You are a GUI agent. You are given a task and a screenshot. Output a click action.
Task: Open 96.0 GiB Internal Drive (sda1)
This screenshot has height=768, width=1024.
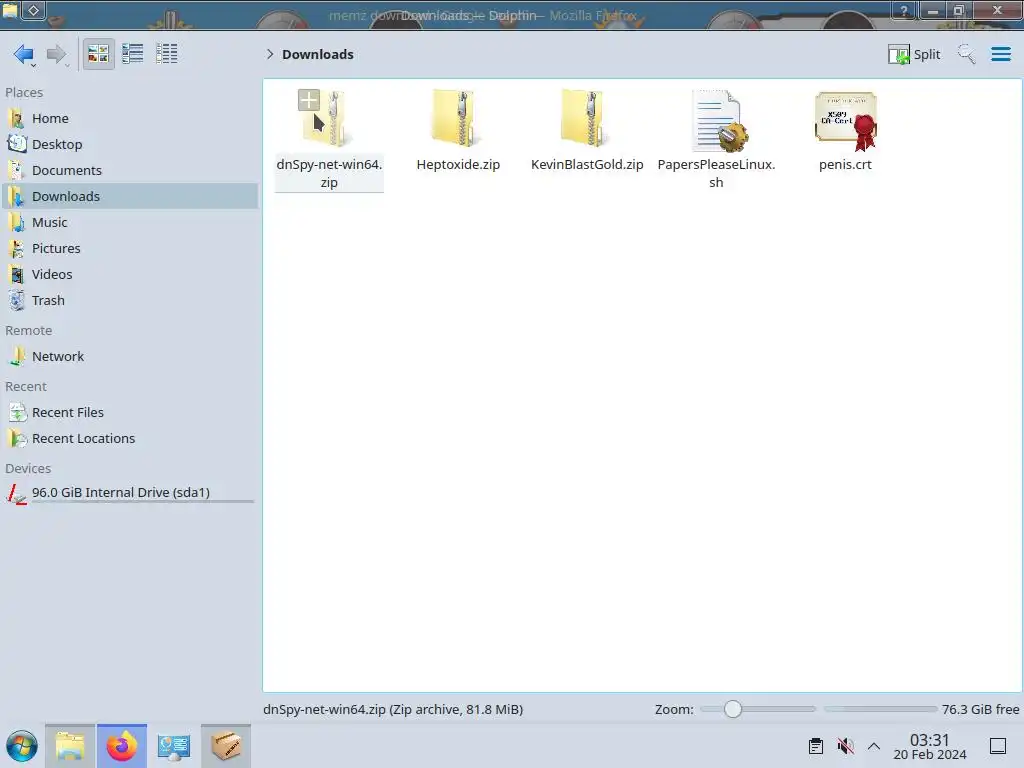click(x=129, y=493)
